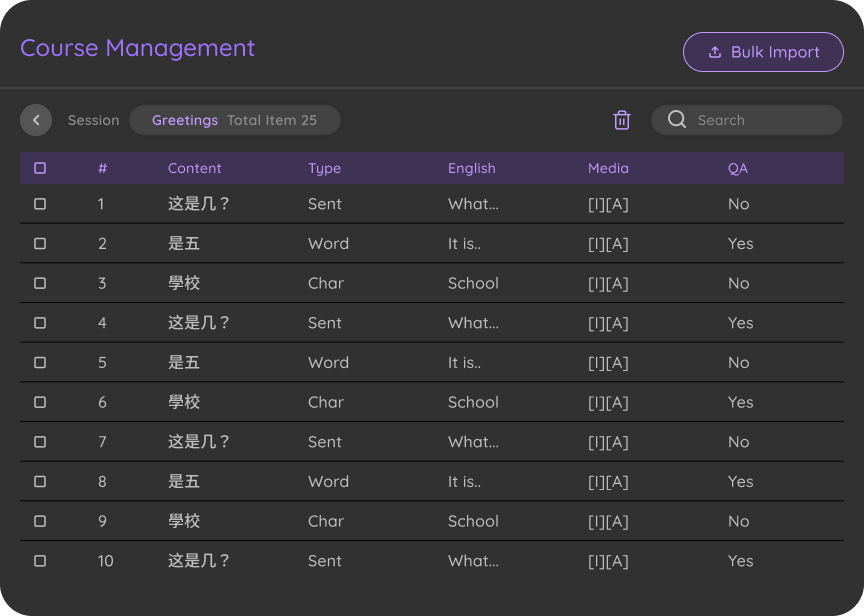Click the magnifying glass search icon
The image size is (864, 616).
[677, 120]
